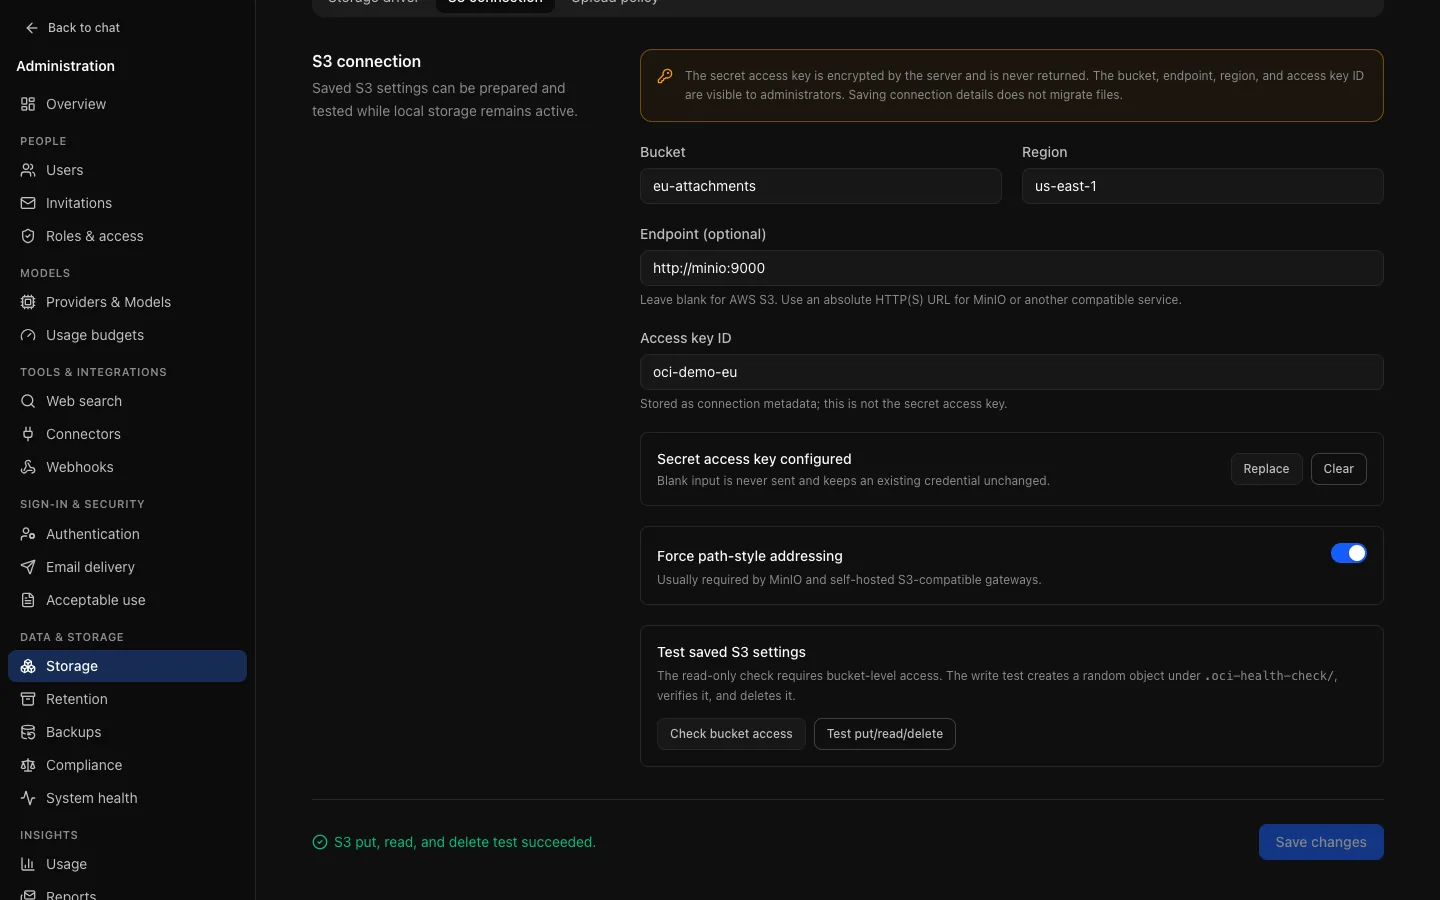
Task: Click the Acceptable use document icon
Action: click(x=28, y=600)
